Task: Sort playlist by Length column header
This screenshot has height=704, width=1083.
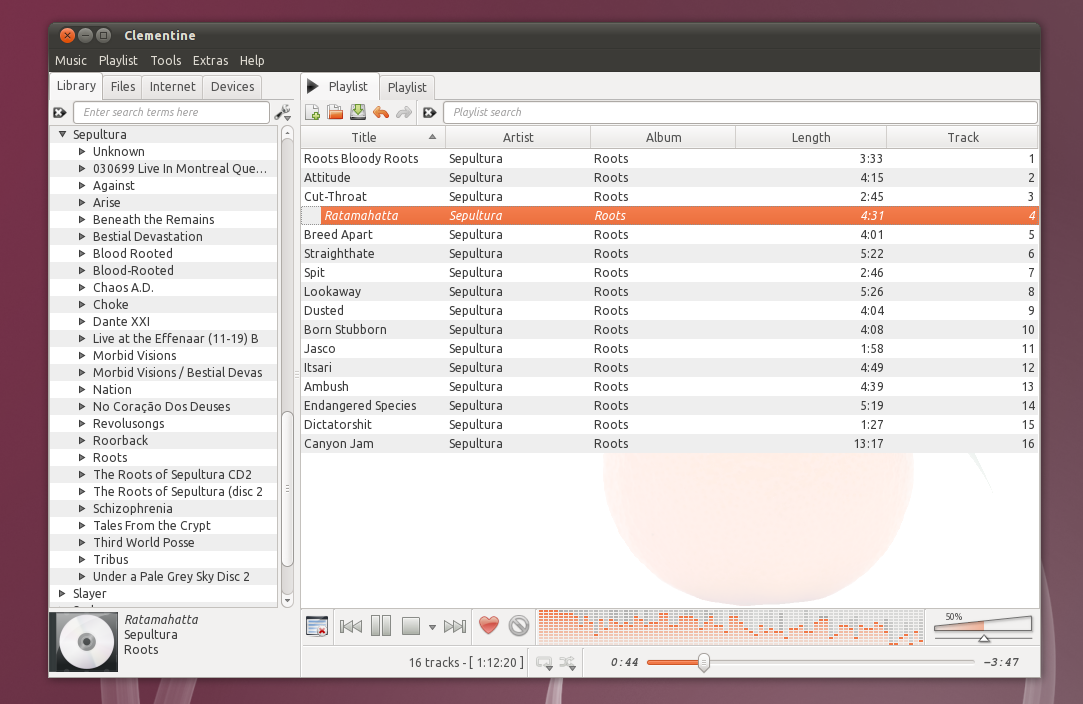Action: [810, 137]
